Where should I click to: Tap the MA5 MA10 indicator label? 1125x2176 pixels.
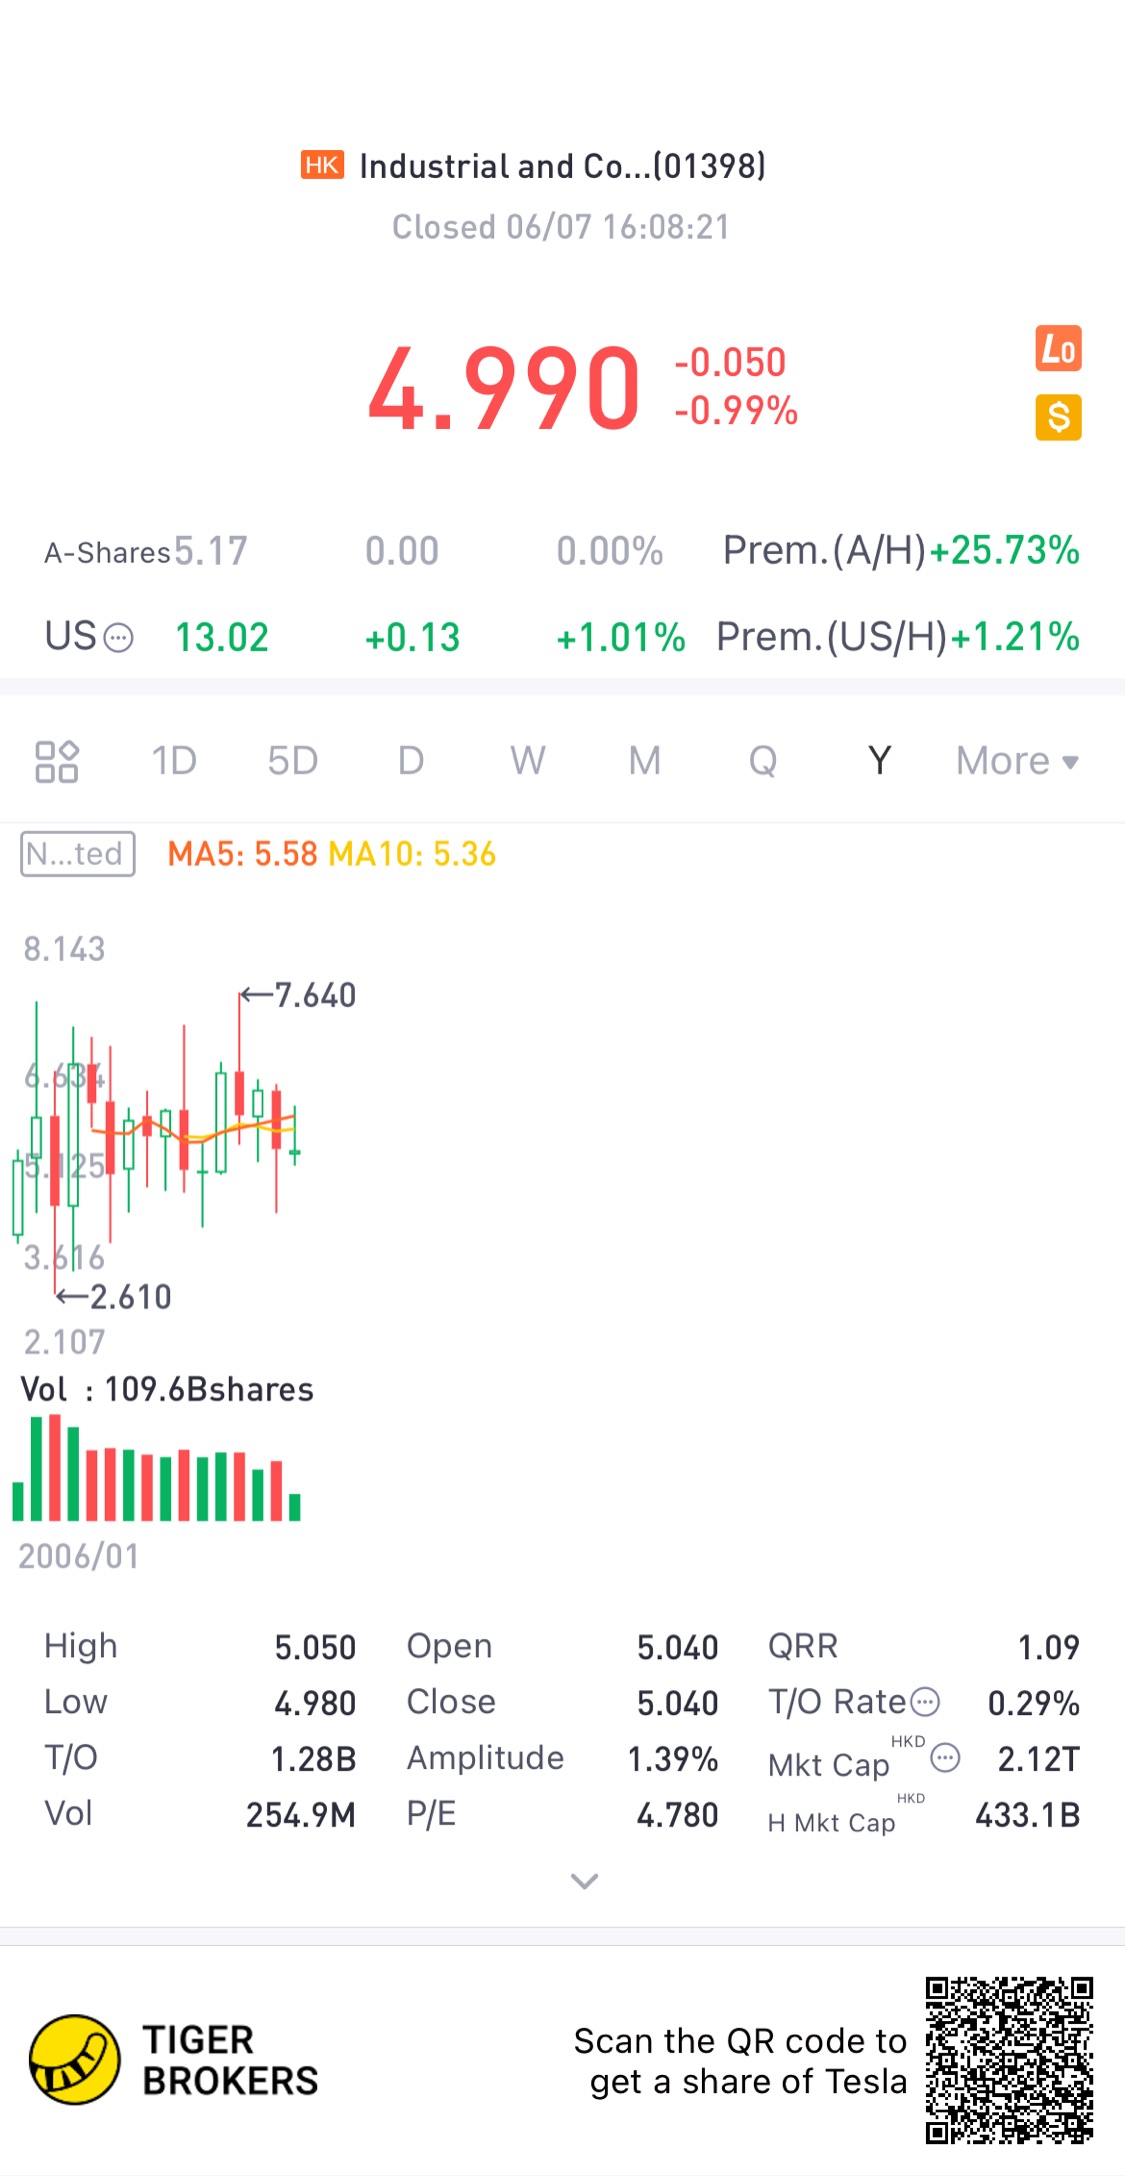click(x=331, y=854)
